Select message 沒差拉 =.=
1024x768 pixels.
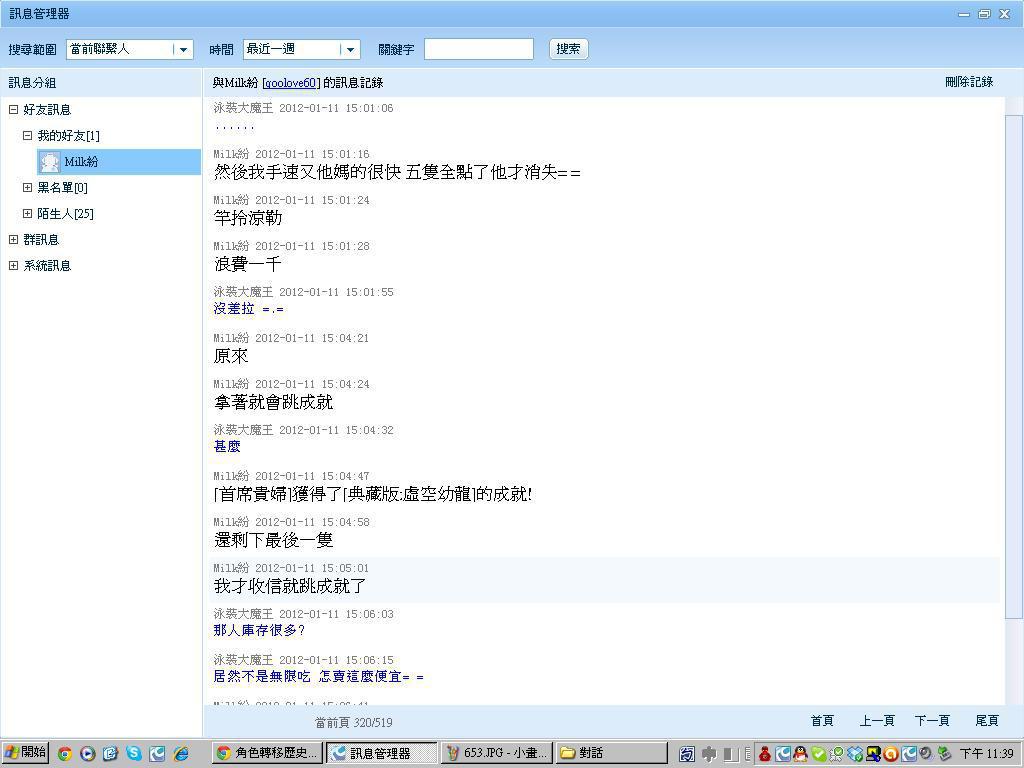tap(249, 308)
